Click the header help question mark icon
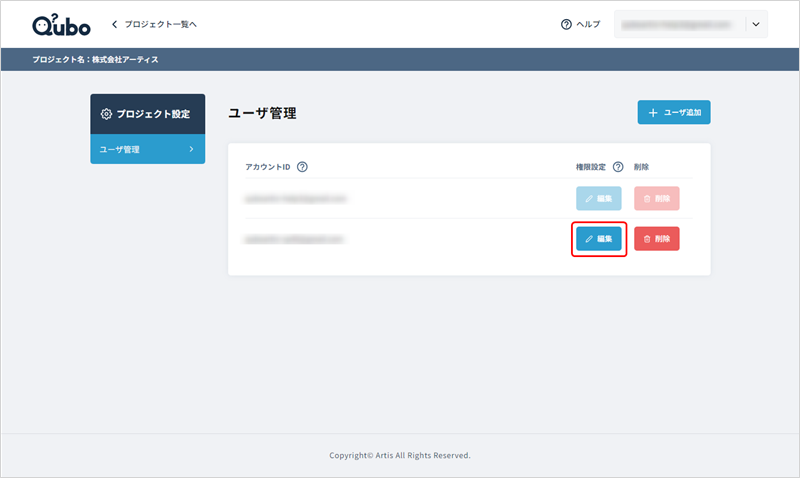 point(566,24)
